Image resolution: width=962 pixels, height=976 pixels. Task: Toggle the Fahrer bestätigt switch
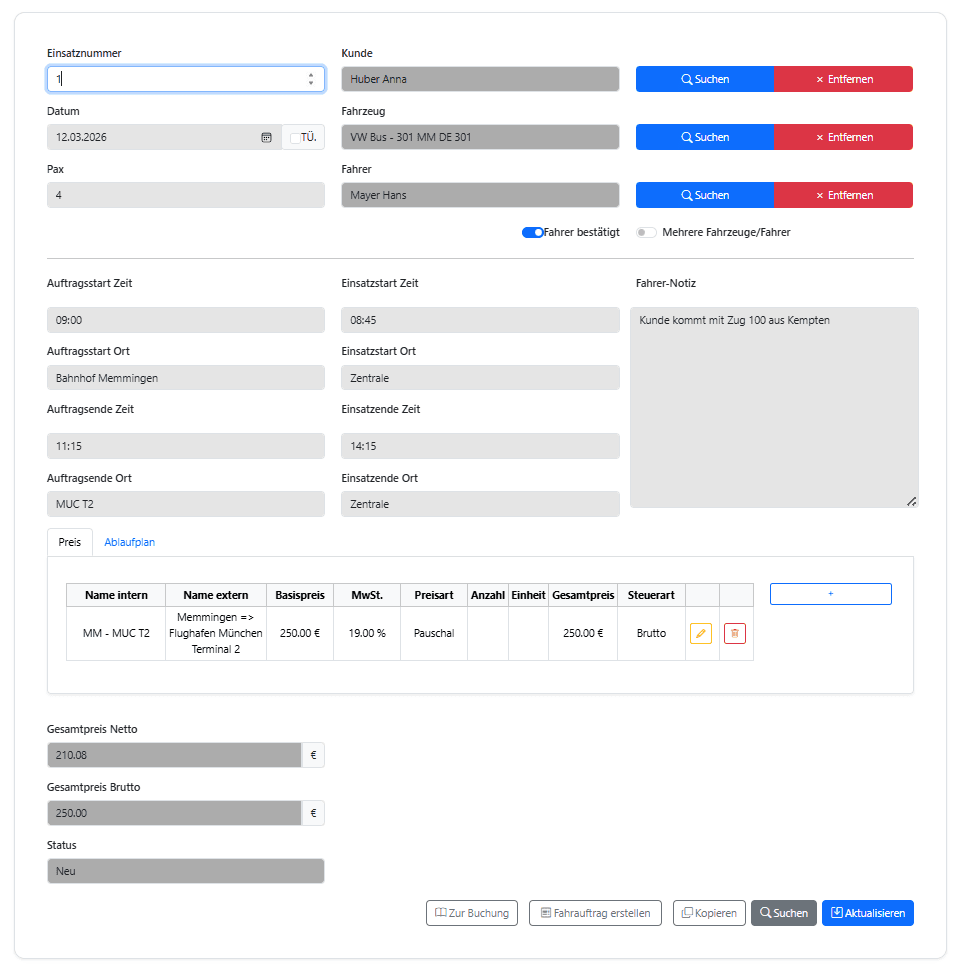(x=533, y=232)
